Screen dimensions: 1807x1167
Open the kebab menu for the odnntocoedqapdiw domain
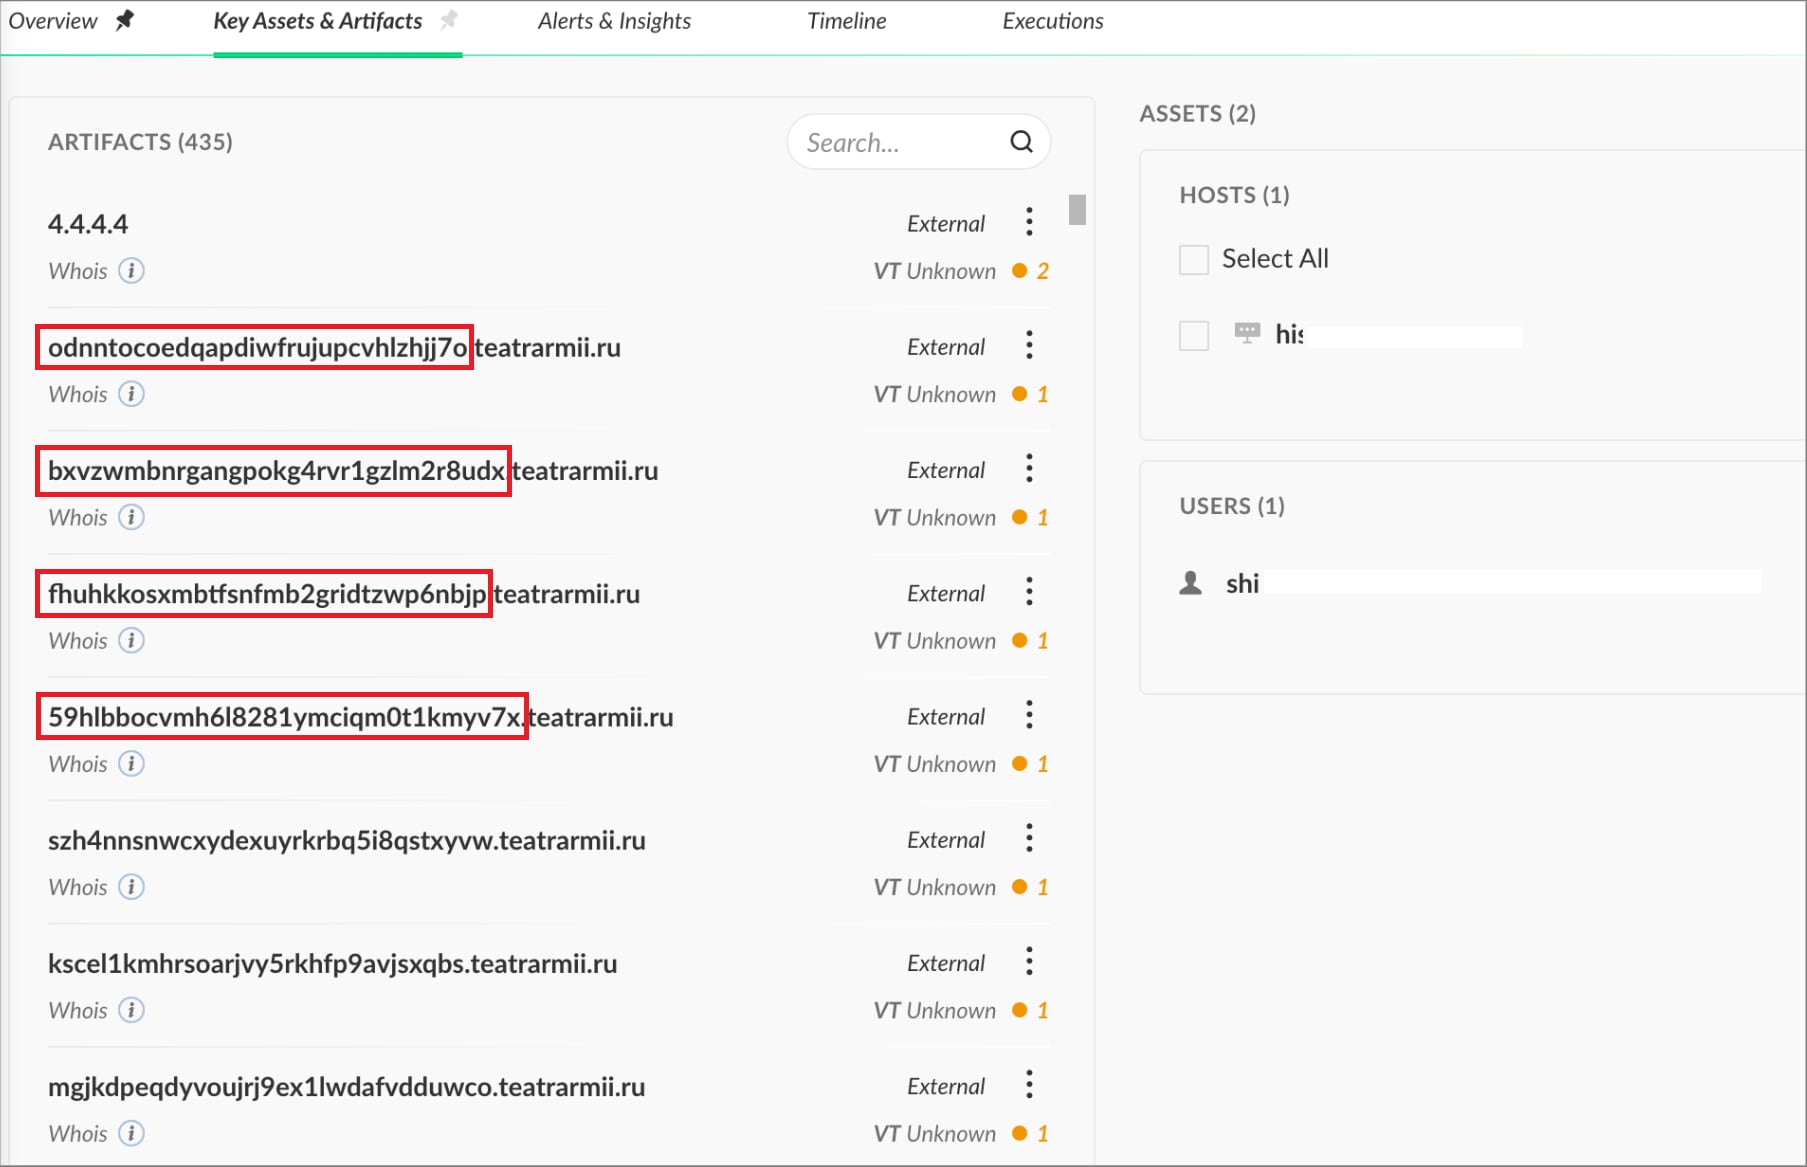coord(1029,346)
